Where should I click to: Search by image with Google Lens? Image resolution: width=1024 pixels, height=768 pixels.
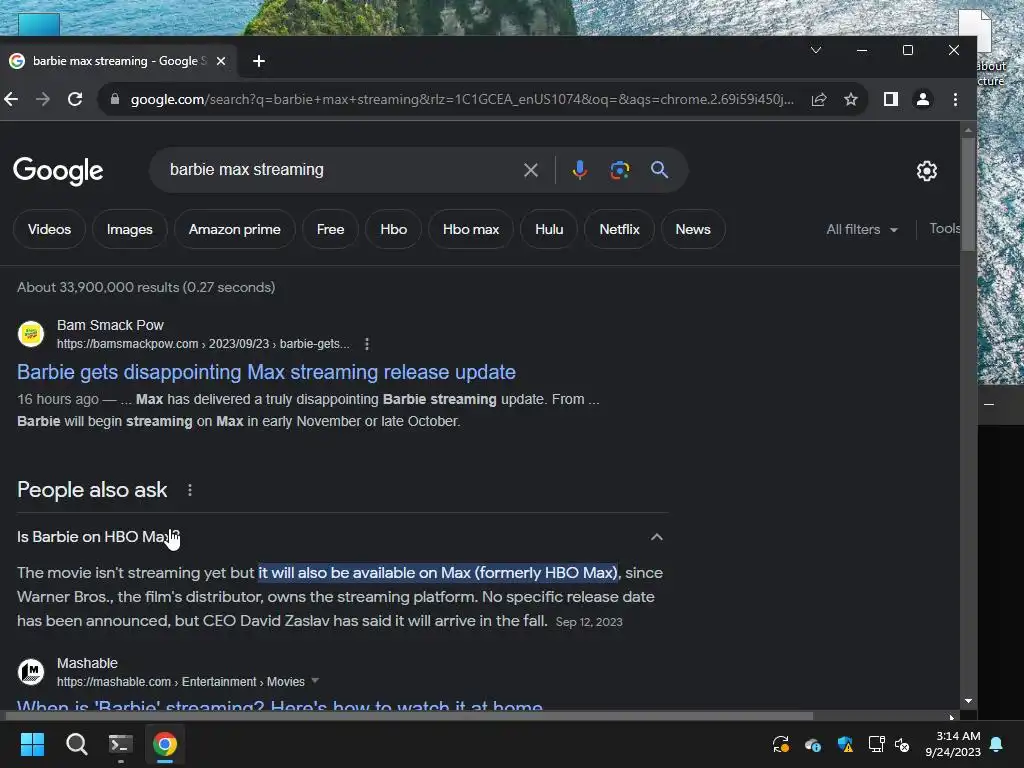pyautogui.click(x=620, y=170)
